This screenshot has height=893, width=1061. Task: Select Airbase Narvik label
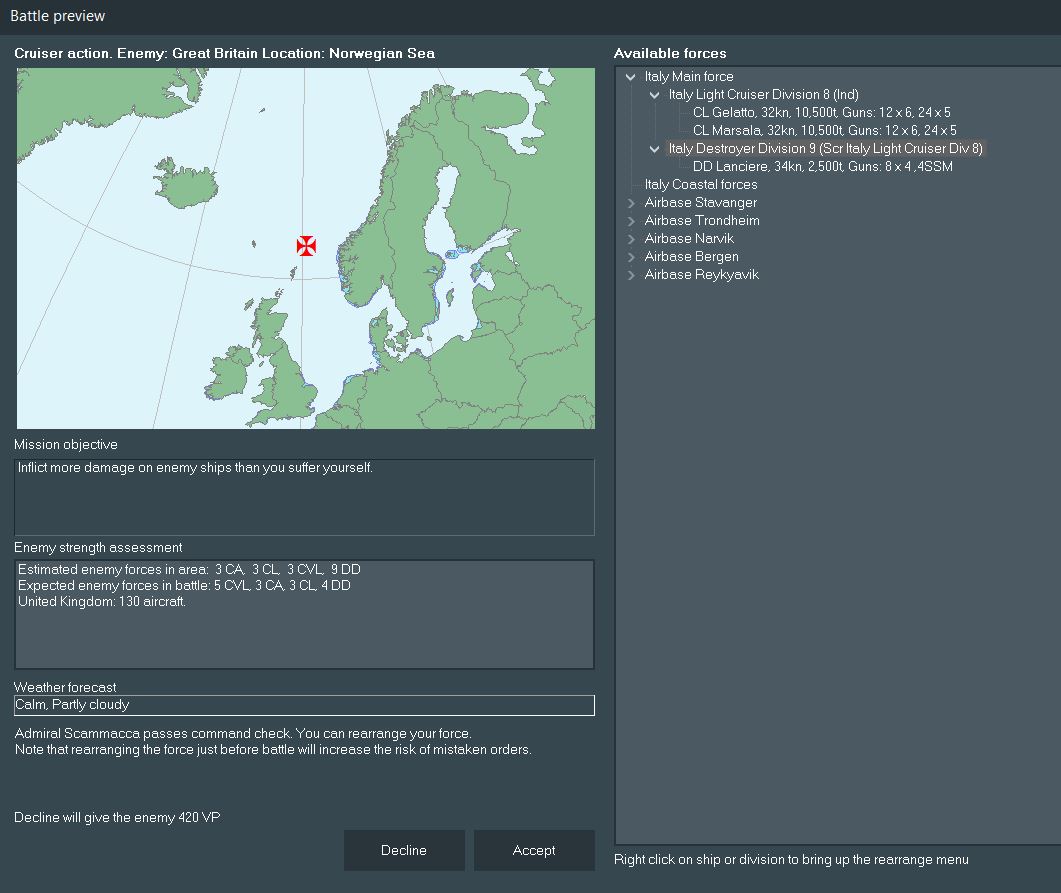[689, 238]
